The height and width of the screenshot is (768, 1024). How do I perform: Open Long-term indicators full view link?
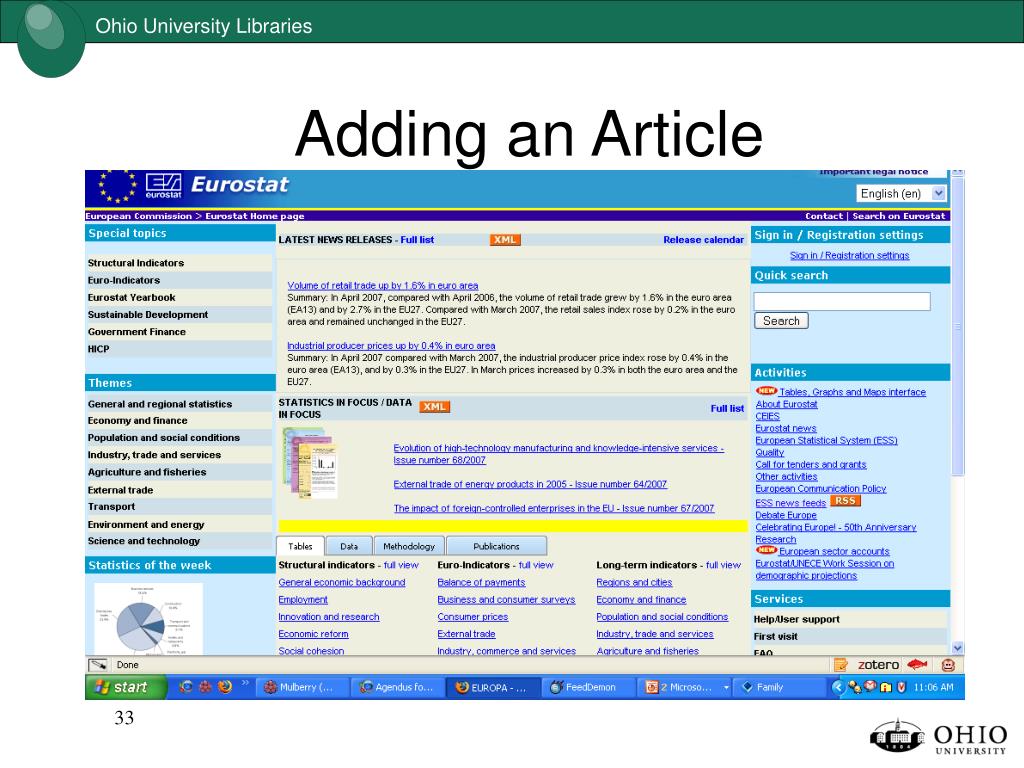tap(723, 565)
